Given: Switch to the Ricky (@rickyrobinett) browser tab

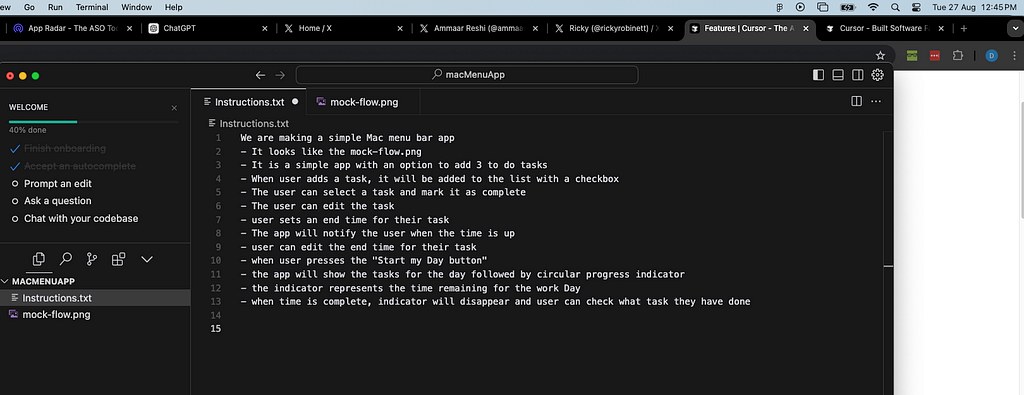Looking at the screenshot, I should 614,29.
